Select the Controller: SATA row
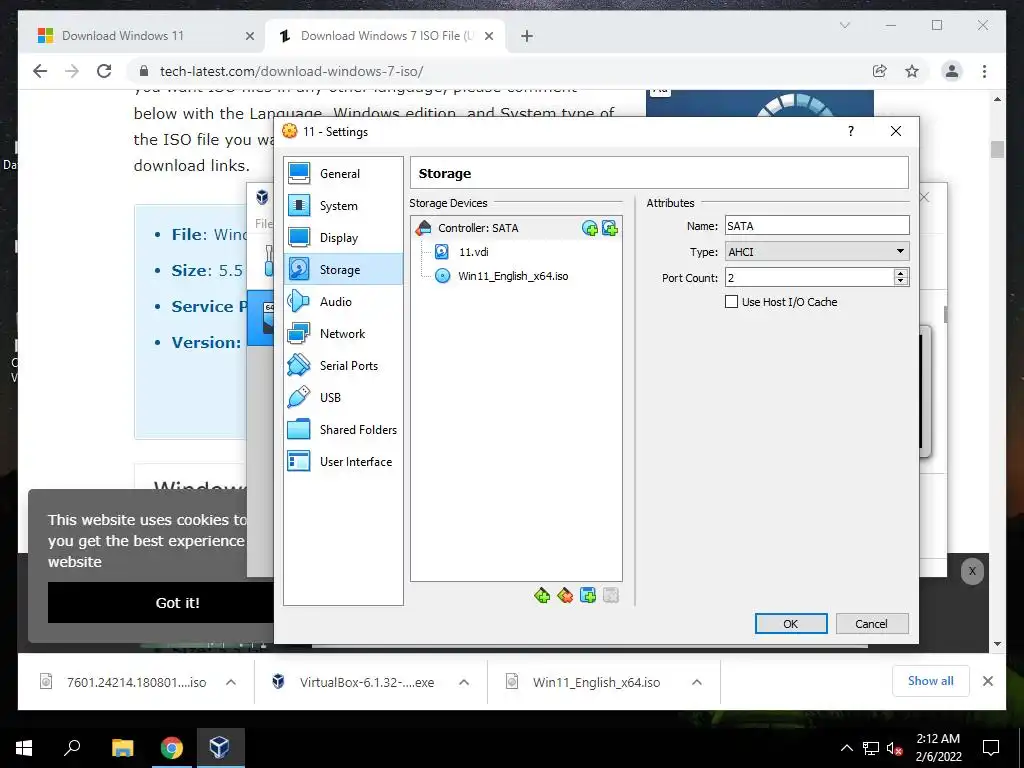This screenshot has width=1024, height=768. [x=516, y=228]
